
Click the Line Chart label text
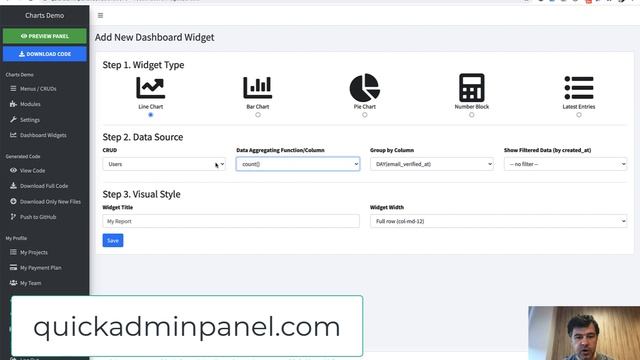click(x=151, y=107)
